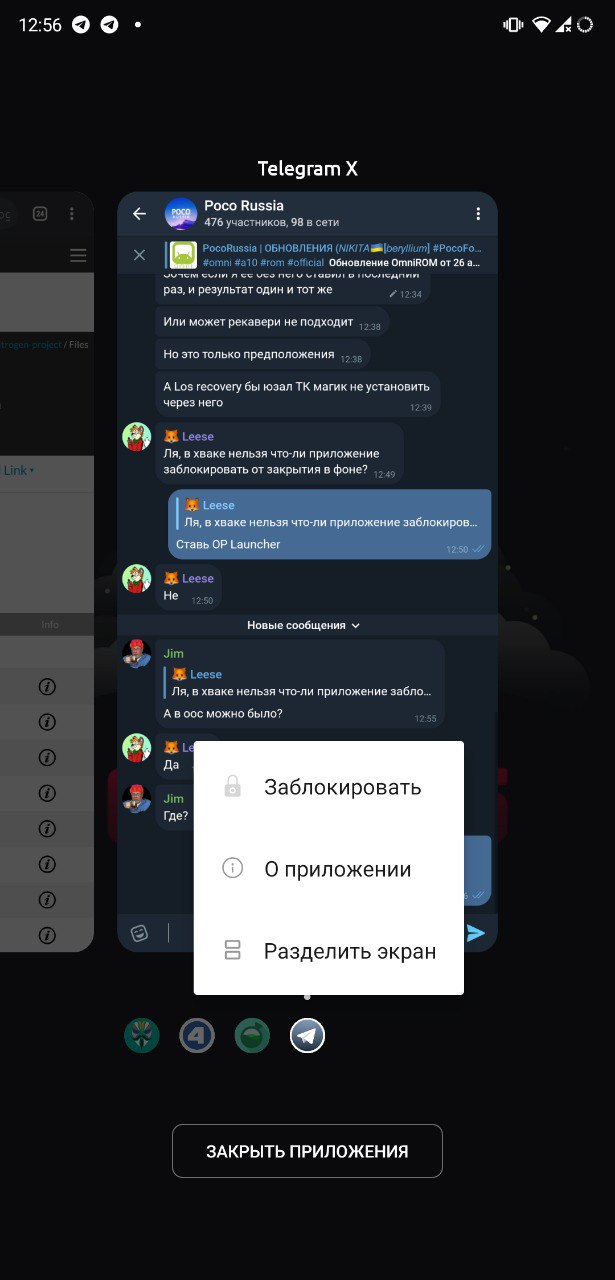The height and width of the screenshot is (1280, 615).
Task: Open О приложении app info entry
Action: click(x=329, y=869)
